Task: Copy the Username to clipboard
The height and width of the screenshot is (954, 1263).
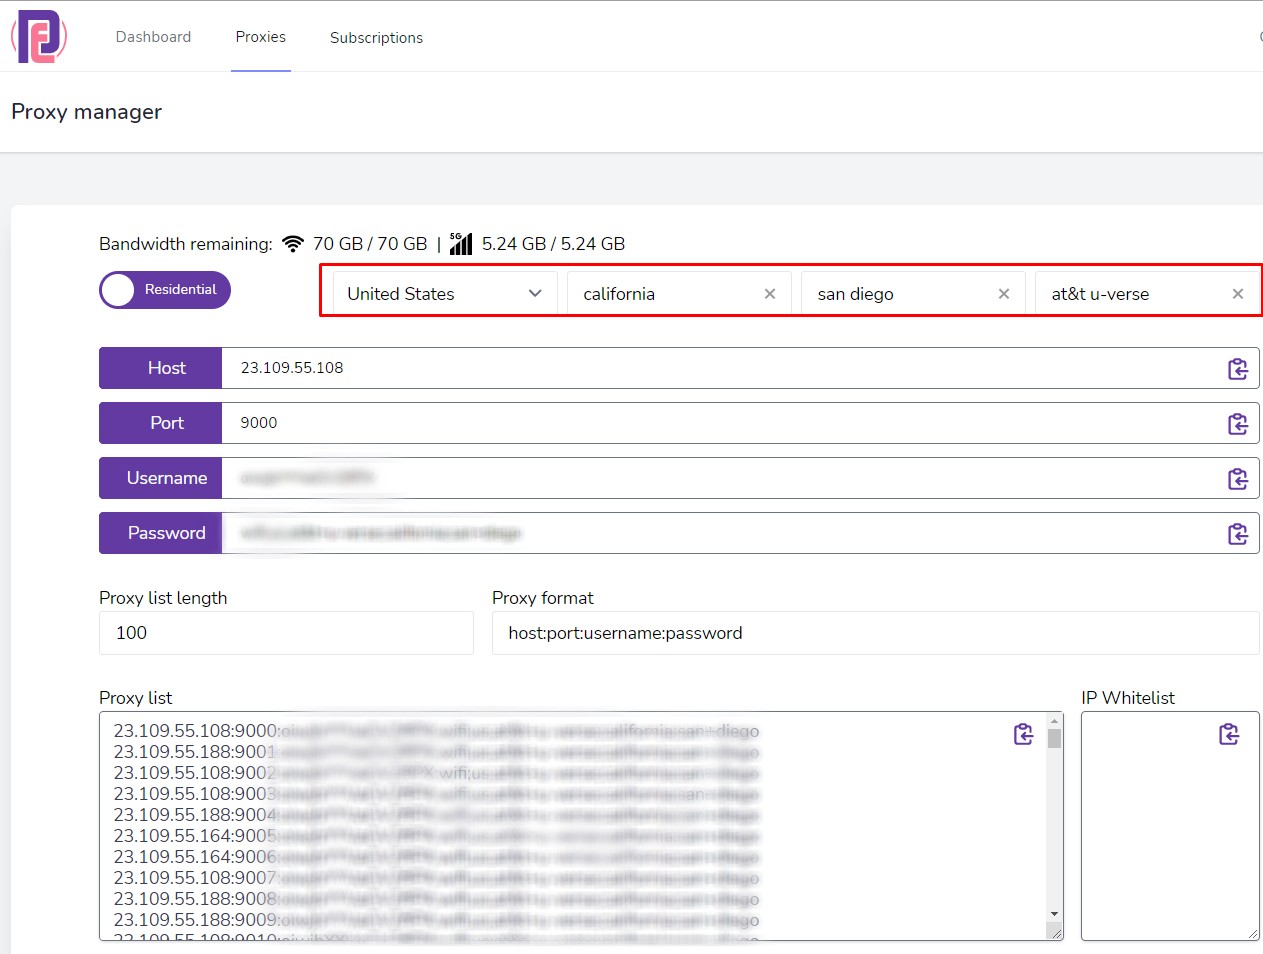Action: click(x=1238, y=478)
